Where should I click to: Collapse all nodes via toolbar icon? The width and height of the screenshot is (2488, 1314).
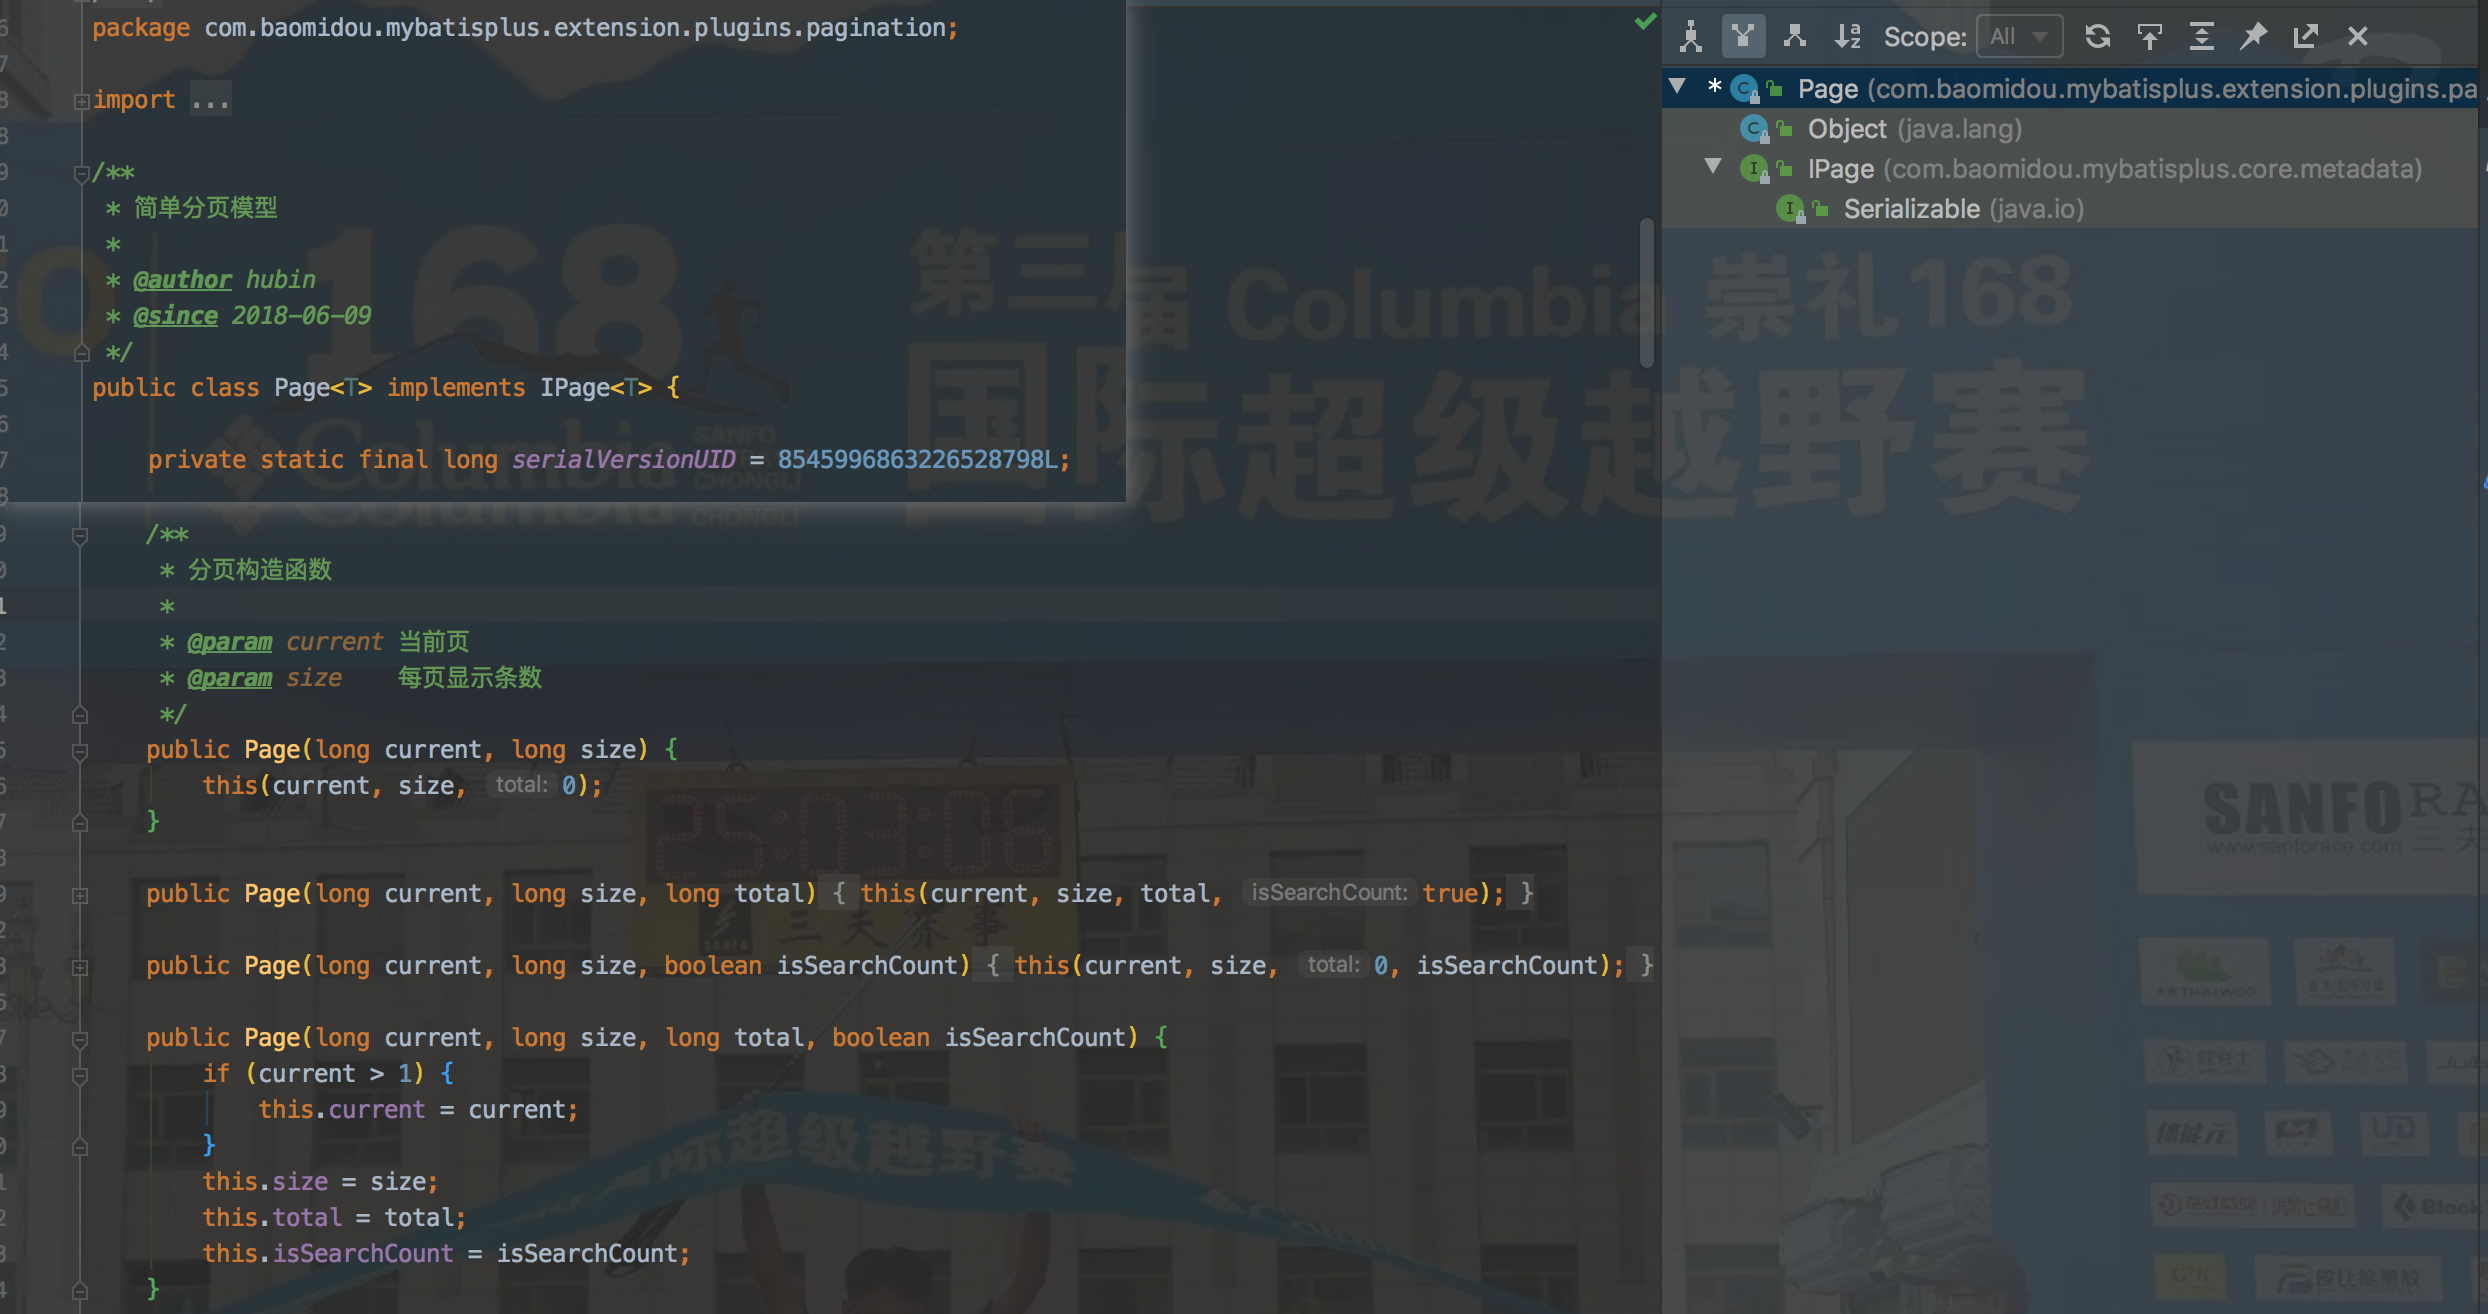(2202, 36)
